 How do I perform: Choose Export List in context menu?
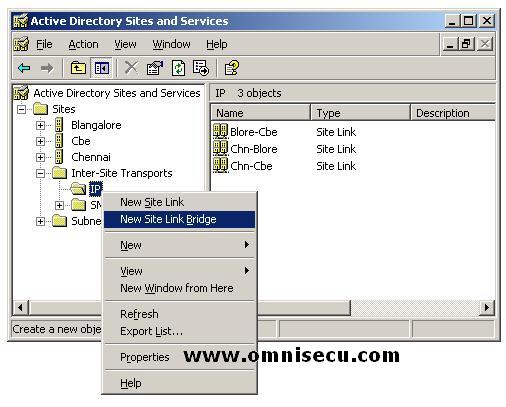(x=180, y=331)
